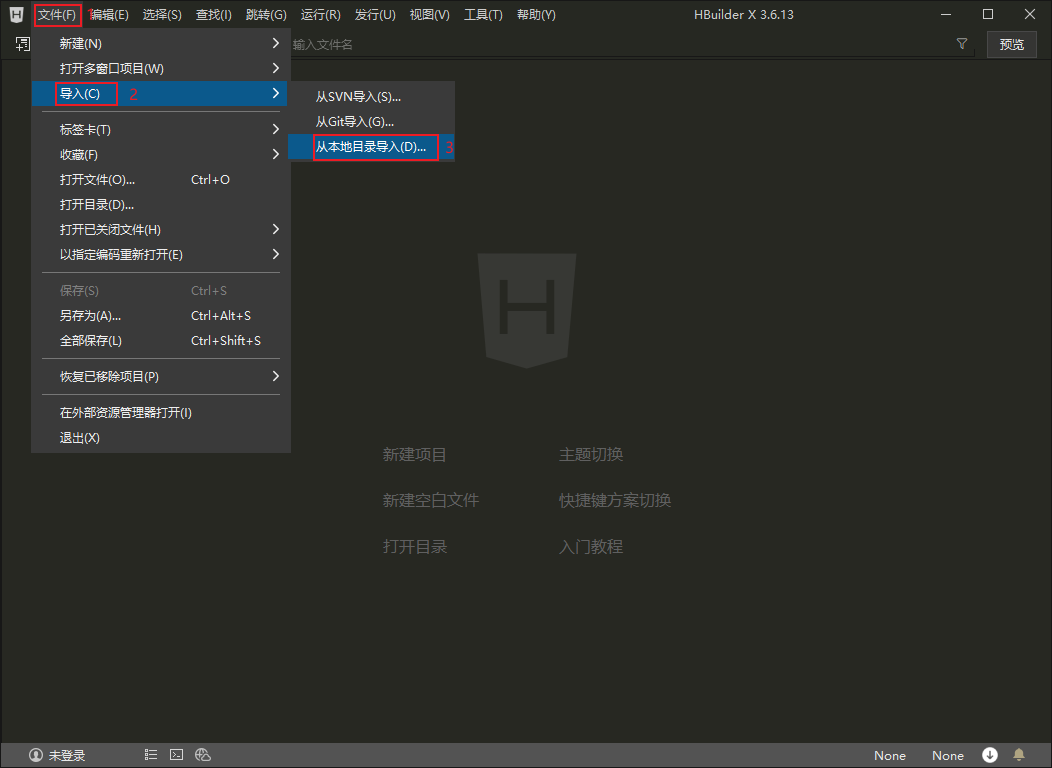The image size is (1052, 768).
Task: Select 从本地目录导入(D)... menu entry
Action: point(371,147)
